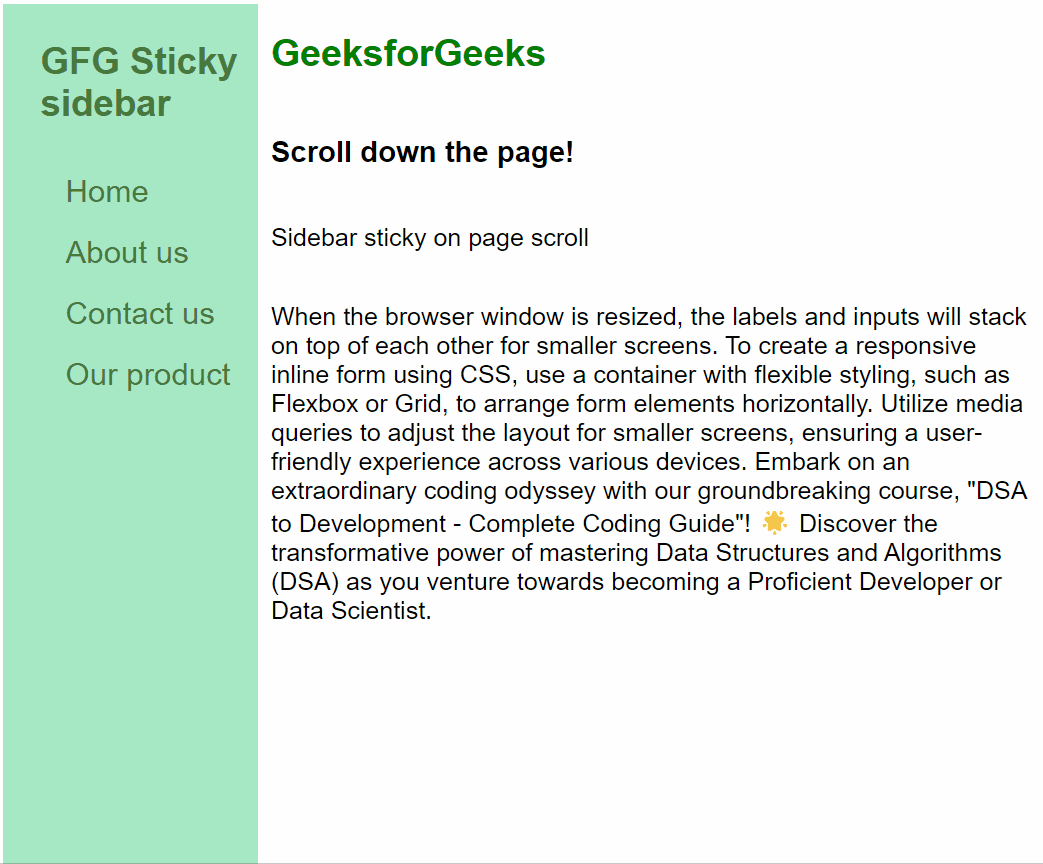The width and height of the screenshot is (1043, 864).
Task: Open the About us link
Action: 127,253
